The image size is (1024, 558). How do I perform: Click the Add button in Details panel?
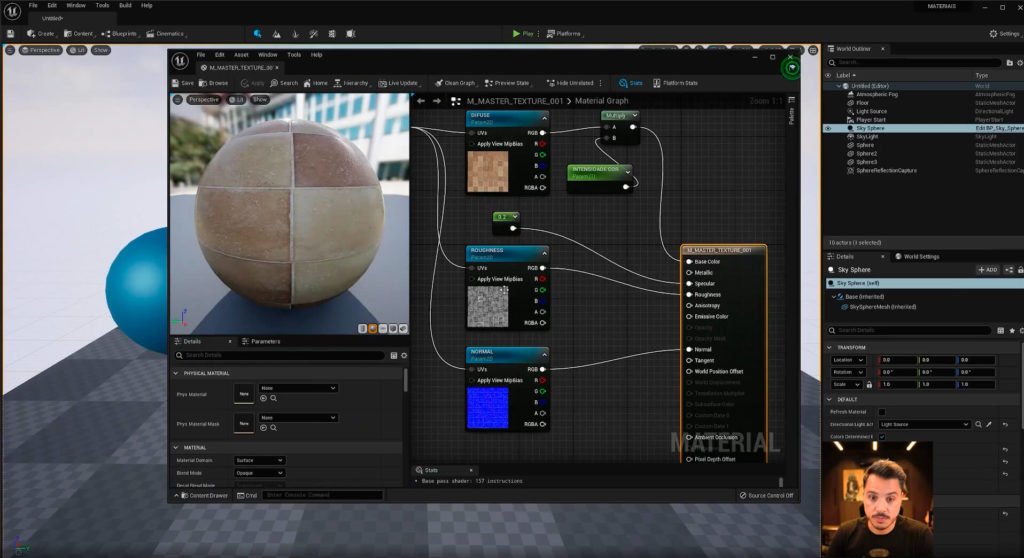pos(987,270)
